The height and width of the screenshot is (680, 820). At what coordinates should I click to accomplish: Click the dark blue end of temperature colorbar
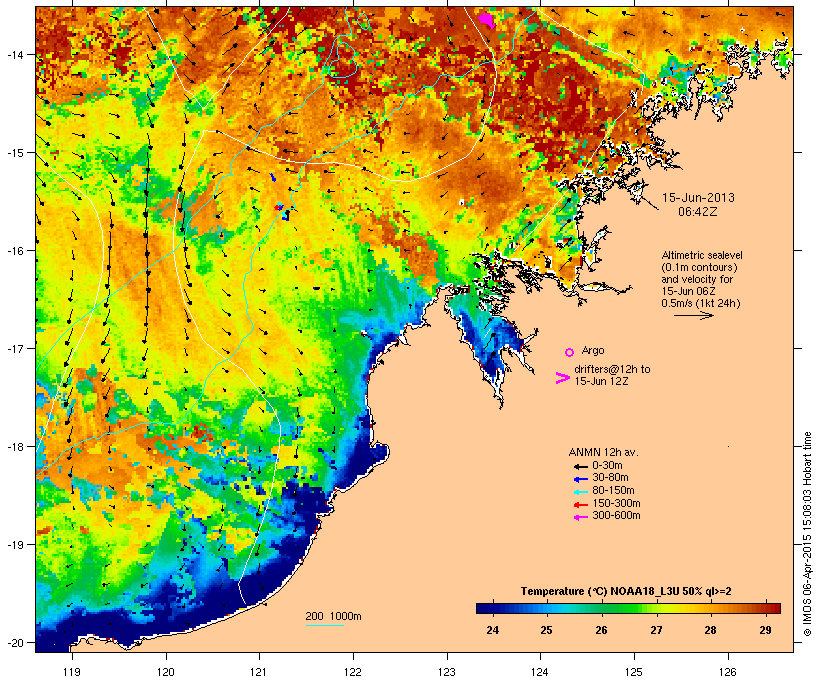coord(484,608)
